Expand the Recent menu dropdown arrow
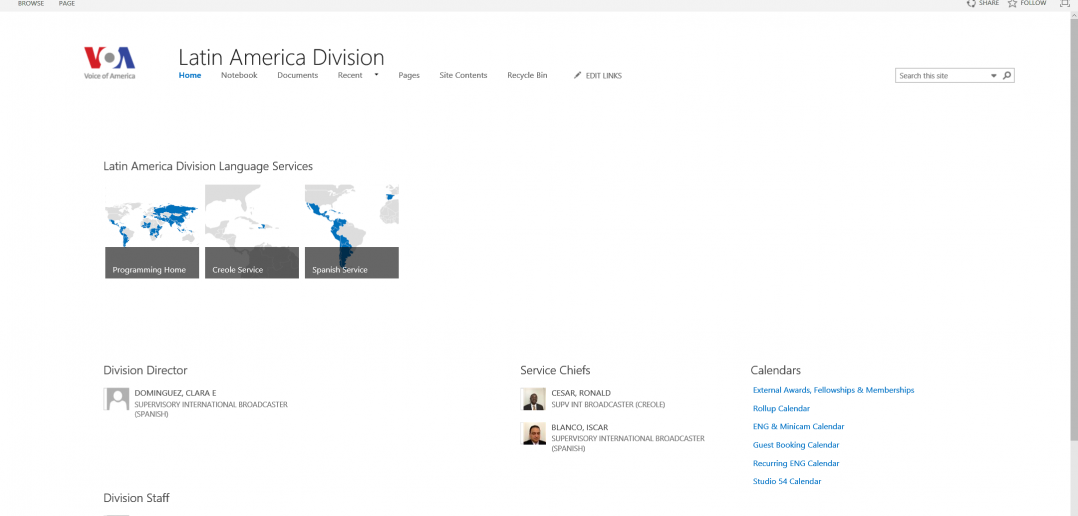The height and width of the screenshot is (516, 1078). point(376,75)
